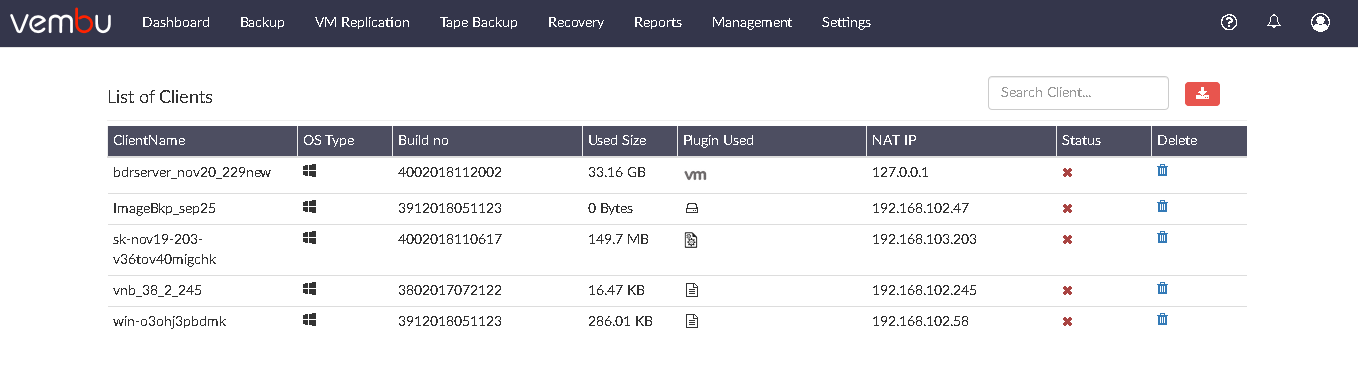The width and height of the screenshot is (1358, 370).
Task: Click Windows OS icon for ImageBkp_sep25
Action: pos(310,206)
